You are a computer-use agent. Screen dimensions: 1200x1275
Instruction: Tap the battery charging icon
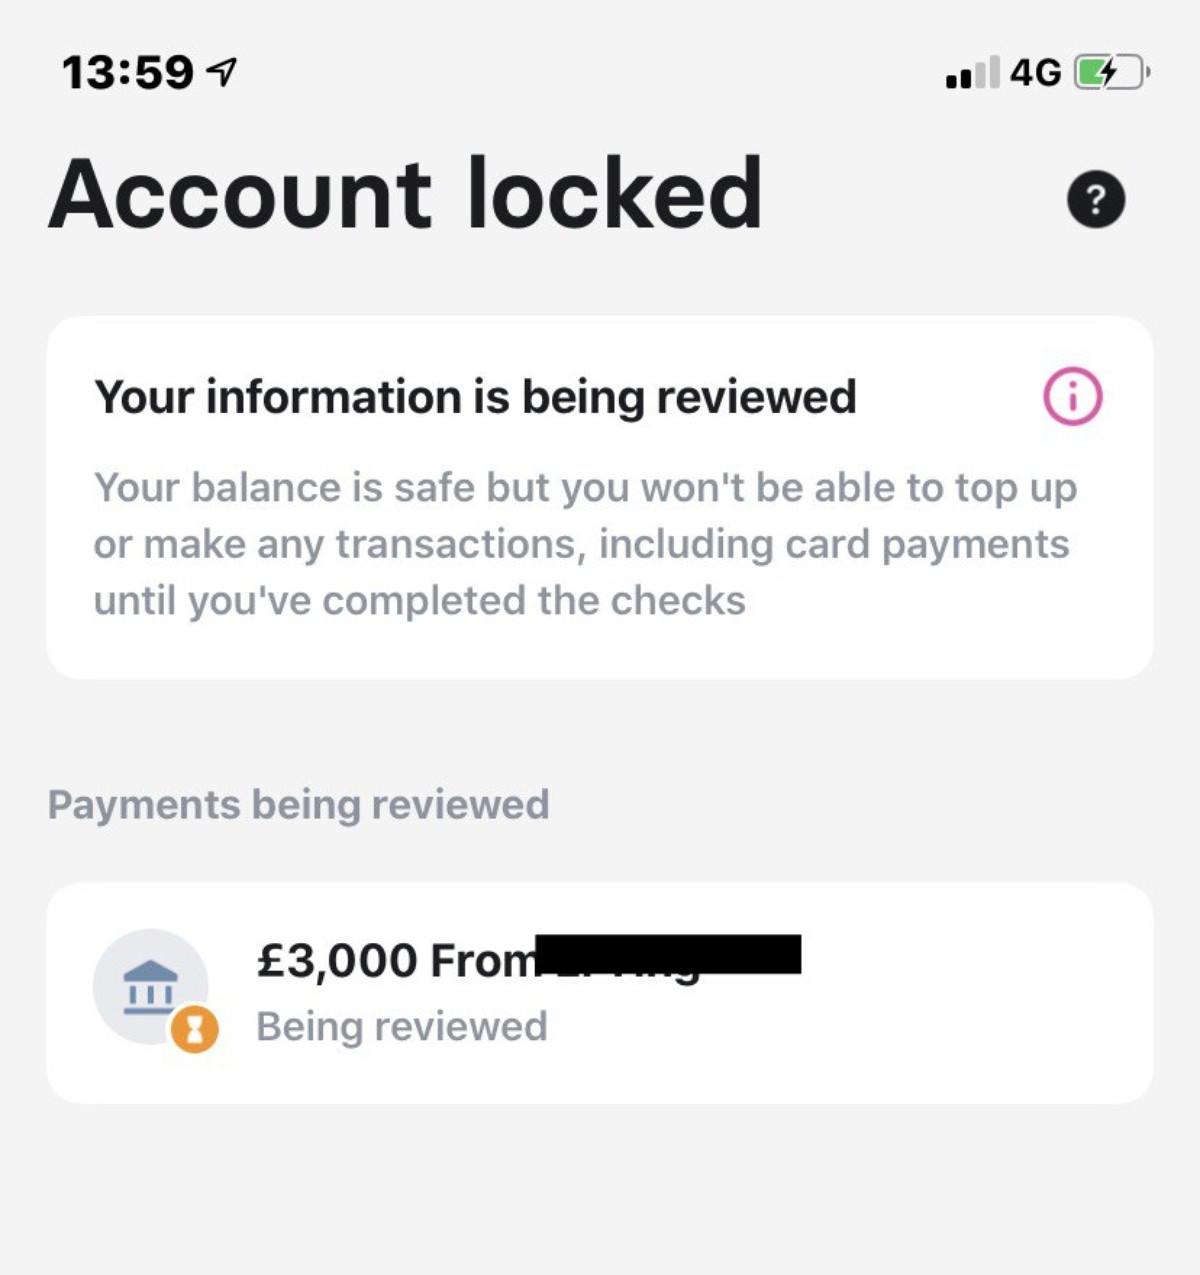pos(1111,72)
